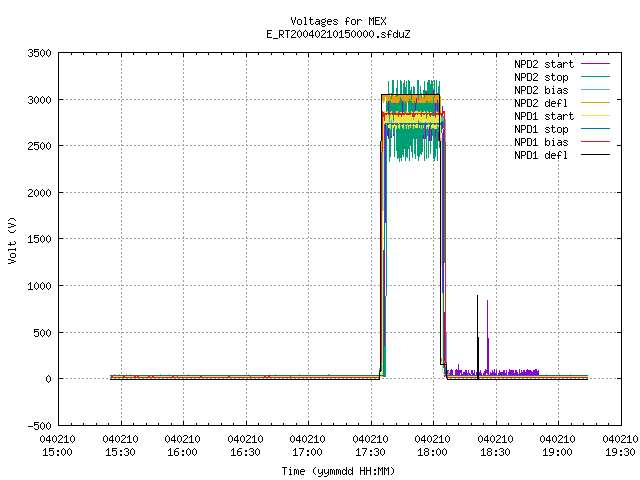Pick the red line sample for NPD1 bias
This screenshot has width=640, height=480.
coord(595,142)
